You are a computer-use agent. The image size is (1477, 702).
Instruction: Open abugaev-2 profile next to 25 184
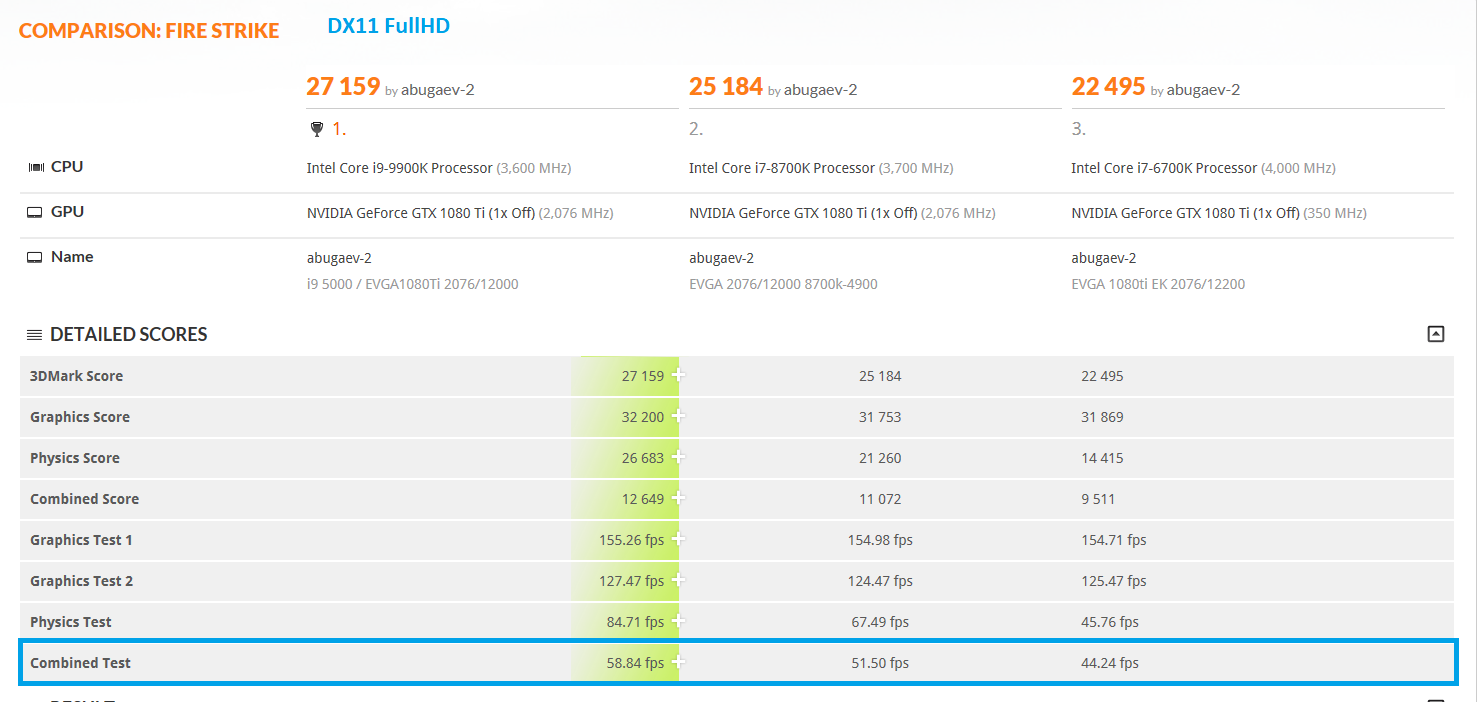(820, 90)
